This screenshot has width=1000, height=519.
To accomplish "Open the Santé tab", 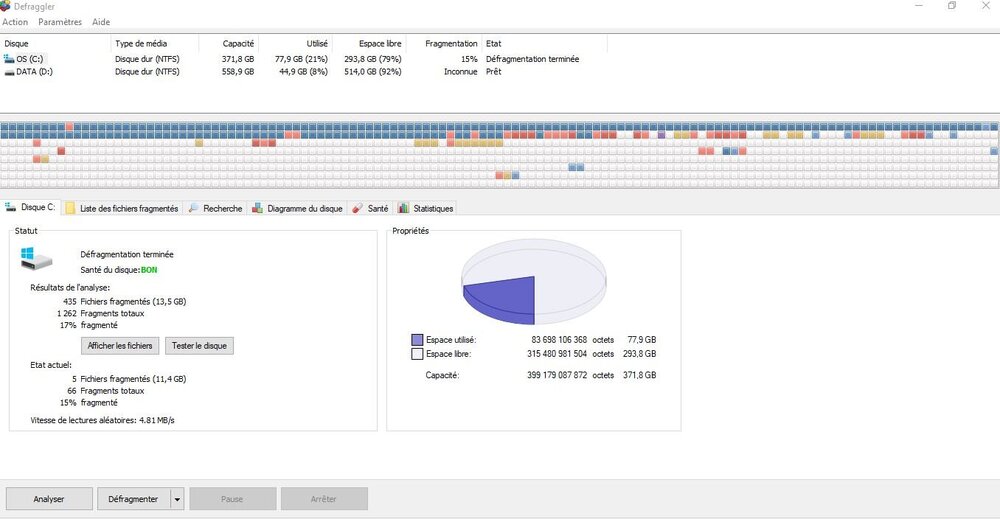I will [370, 208].
